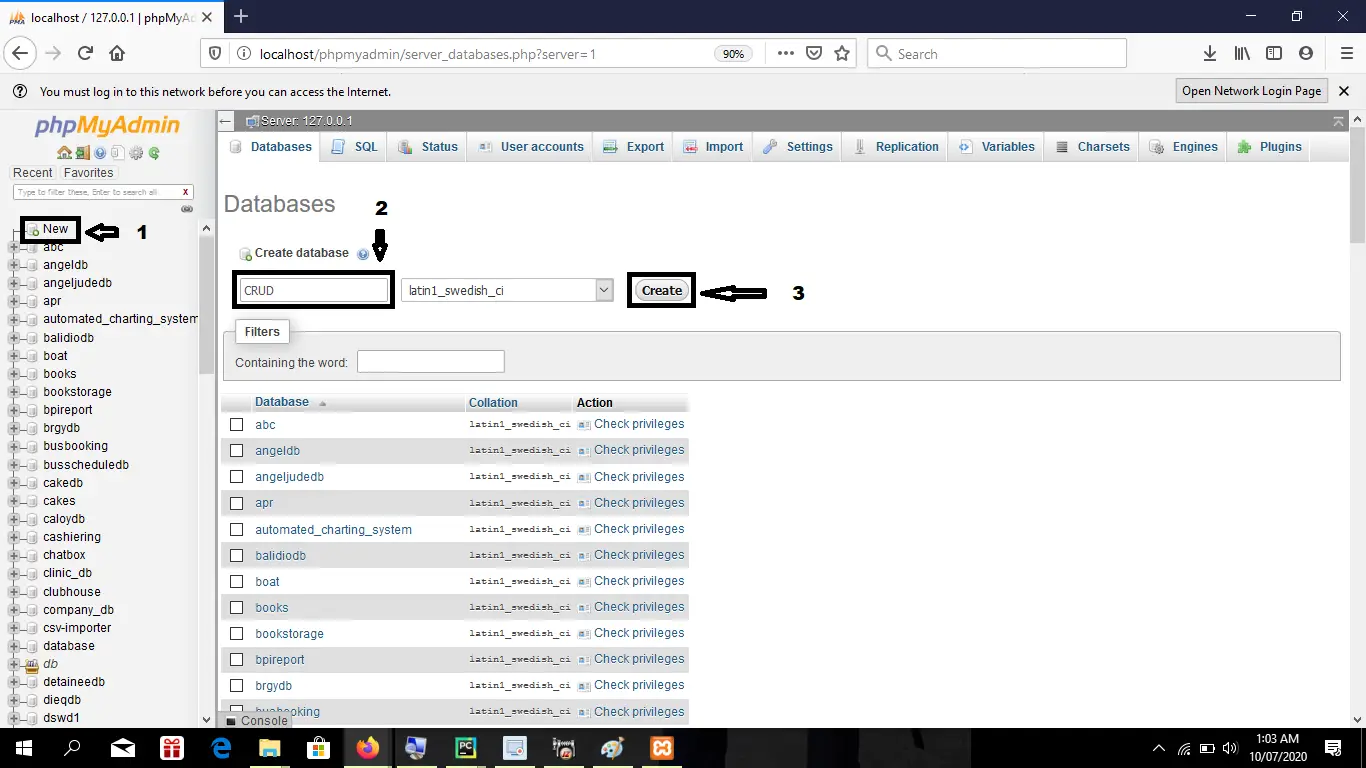Switch to the Import tab
This screenshot has height=768, width=1366.
714,147
